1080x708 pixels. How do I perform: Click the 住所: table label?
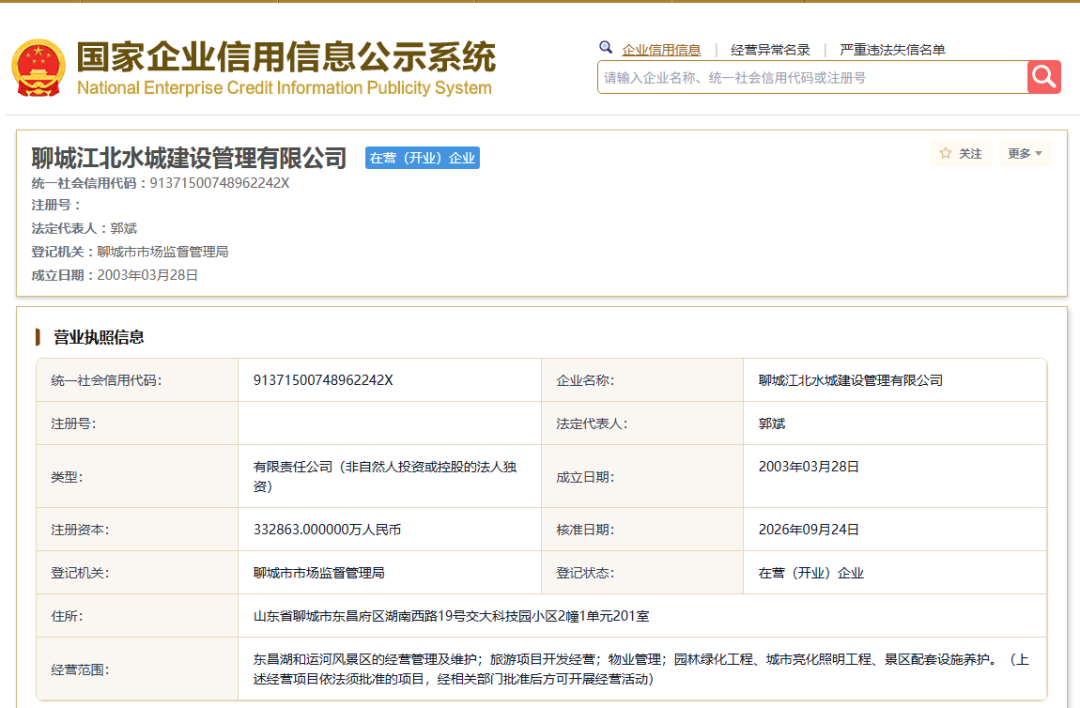tap(67, 616)
